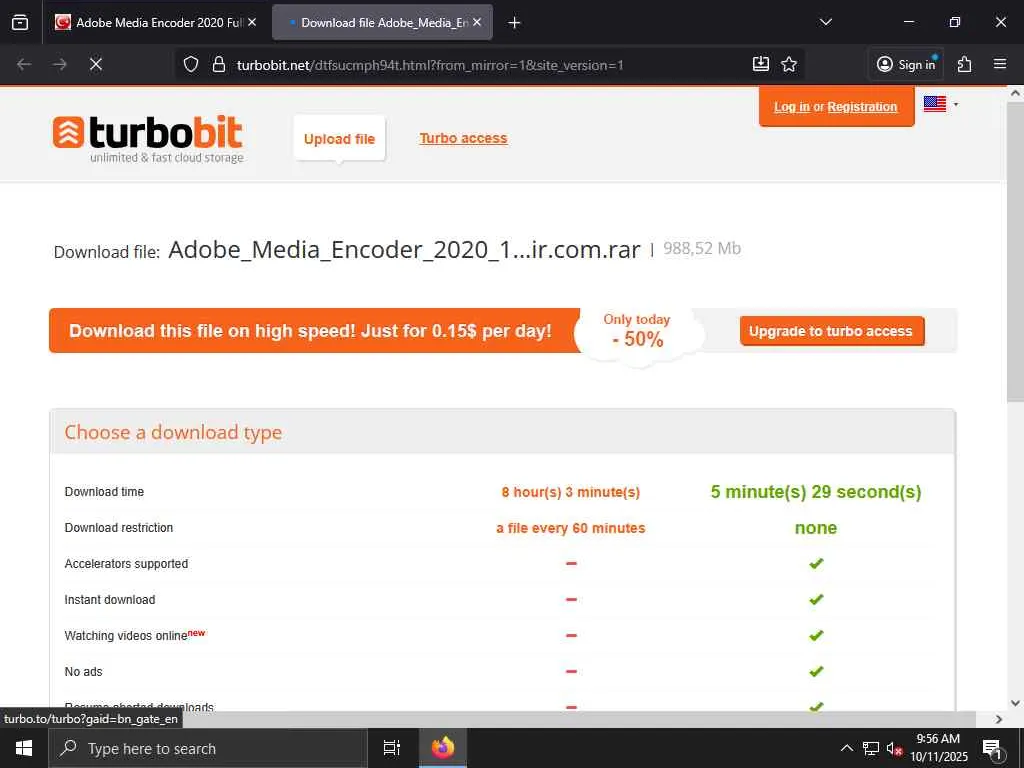Screen dimensions: 1024x768
Task: Bookmark this page with the star
Action: (789, 64)
